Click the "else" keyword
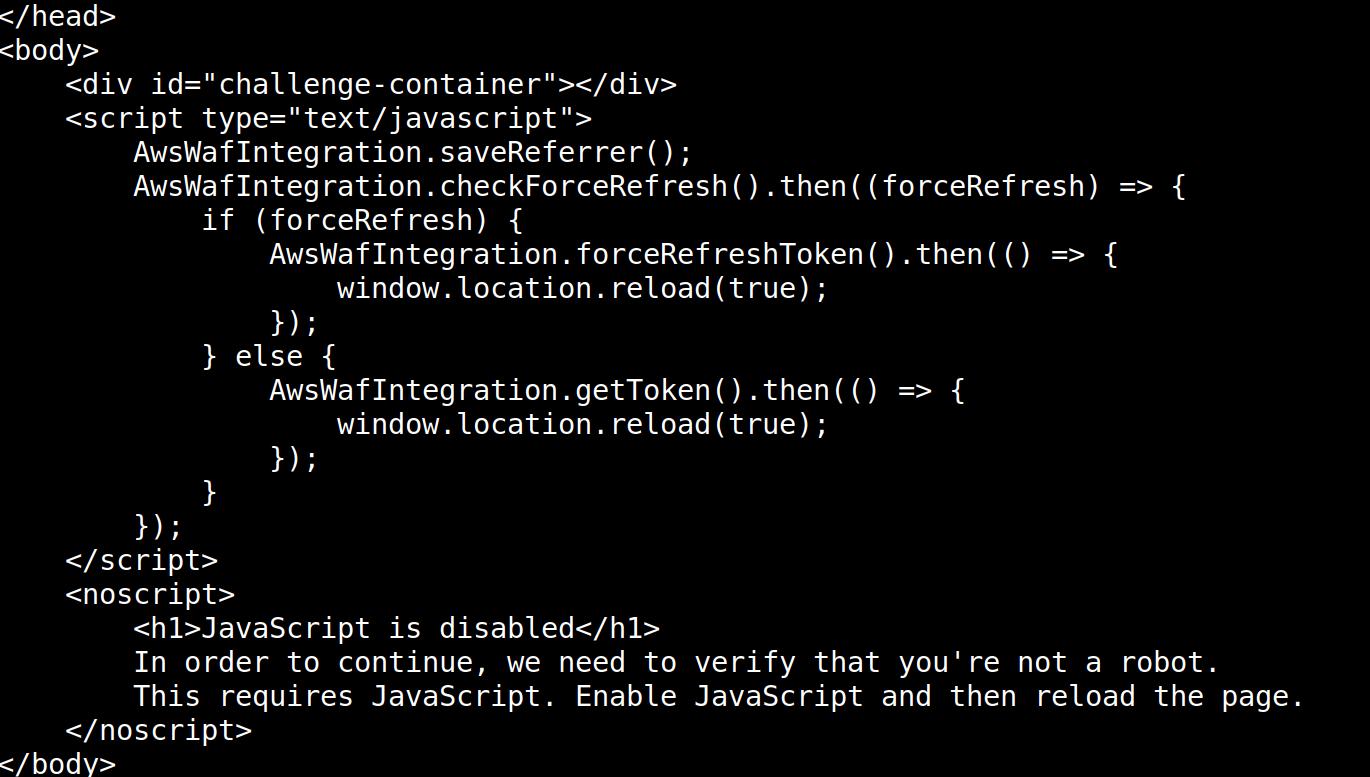 (268, 356)
